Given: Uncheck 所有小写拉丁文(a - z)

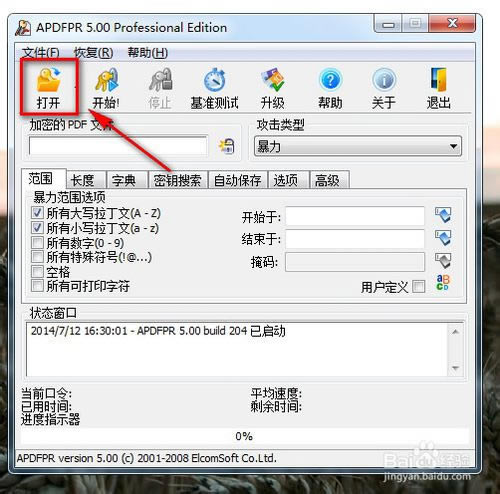Looking at the screenshot, I should pyautogui.click(x=37, y=227).
